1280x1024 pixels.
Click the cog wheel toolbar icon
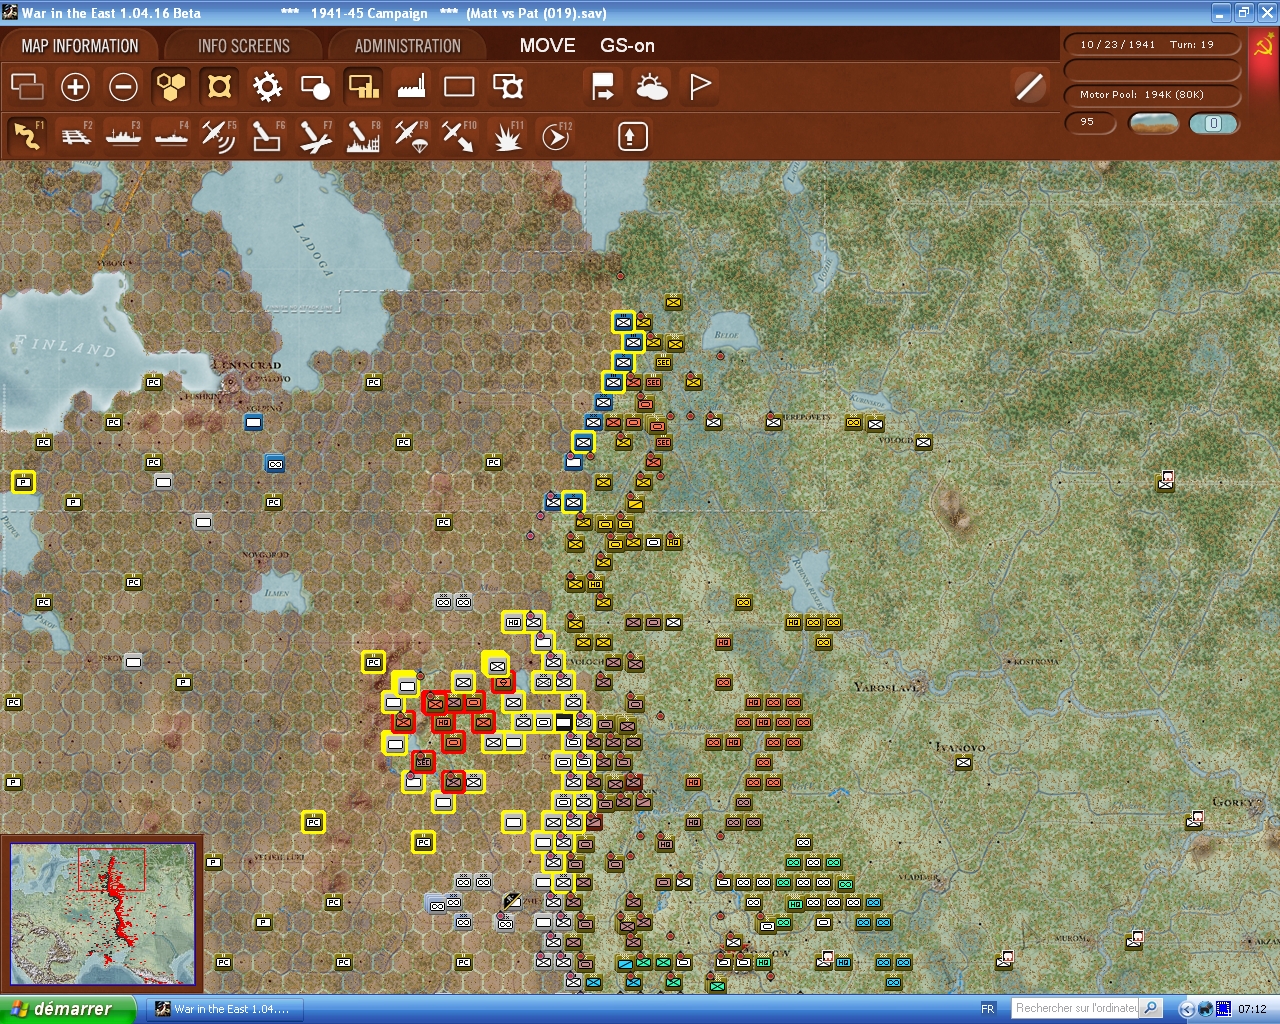pyautogui.click(x=267, y=87)
